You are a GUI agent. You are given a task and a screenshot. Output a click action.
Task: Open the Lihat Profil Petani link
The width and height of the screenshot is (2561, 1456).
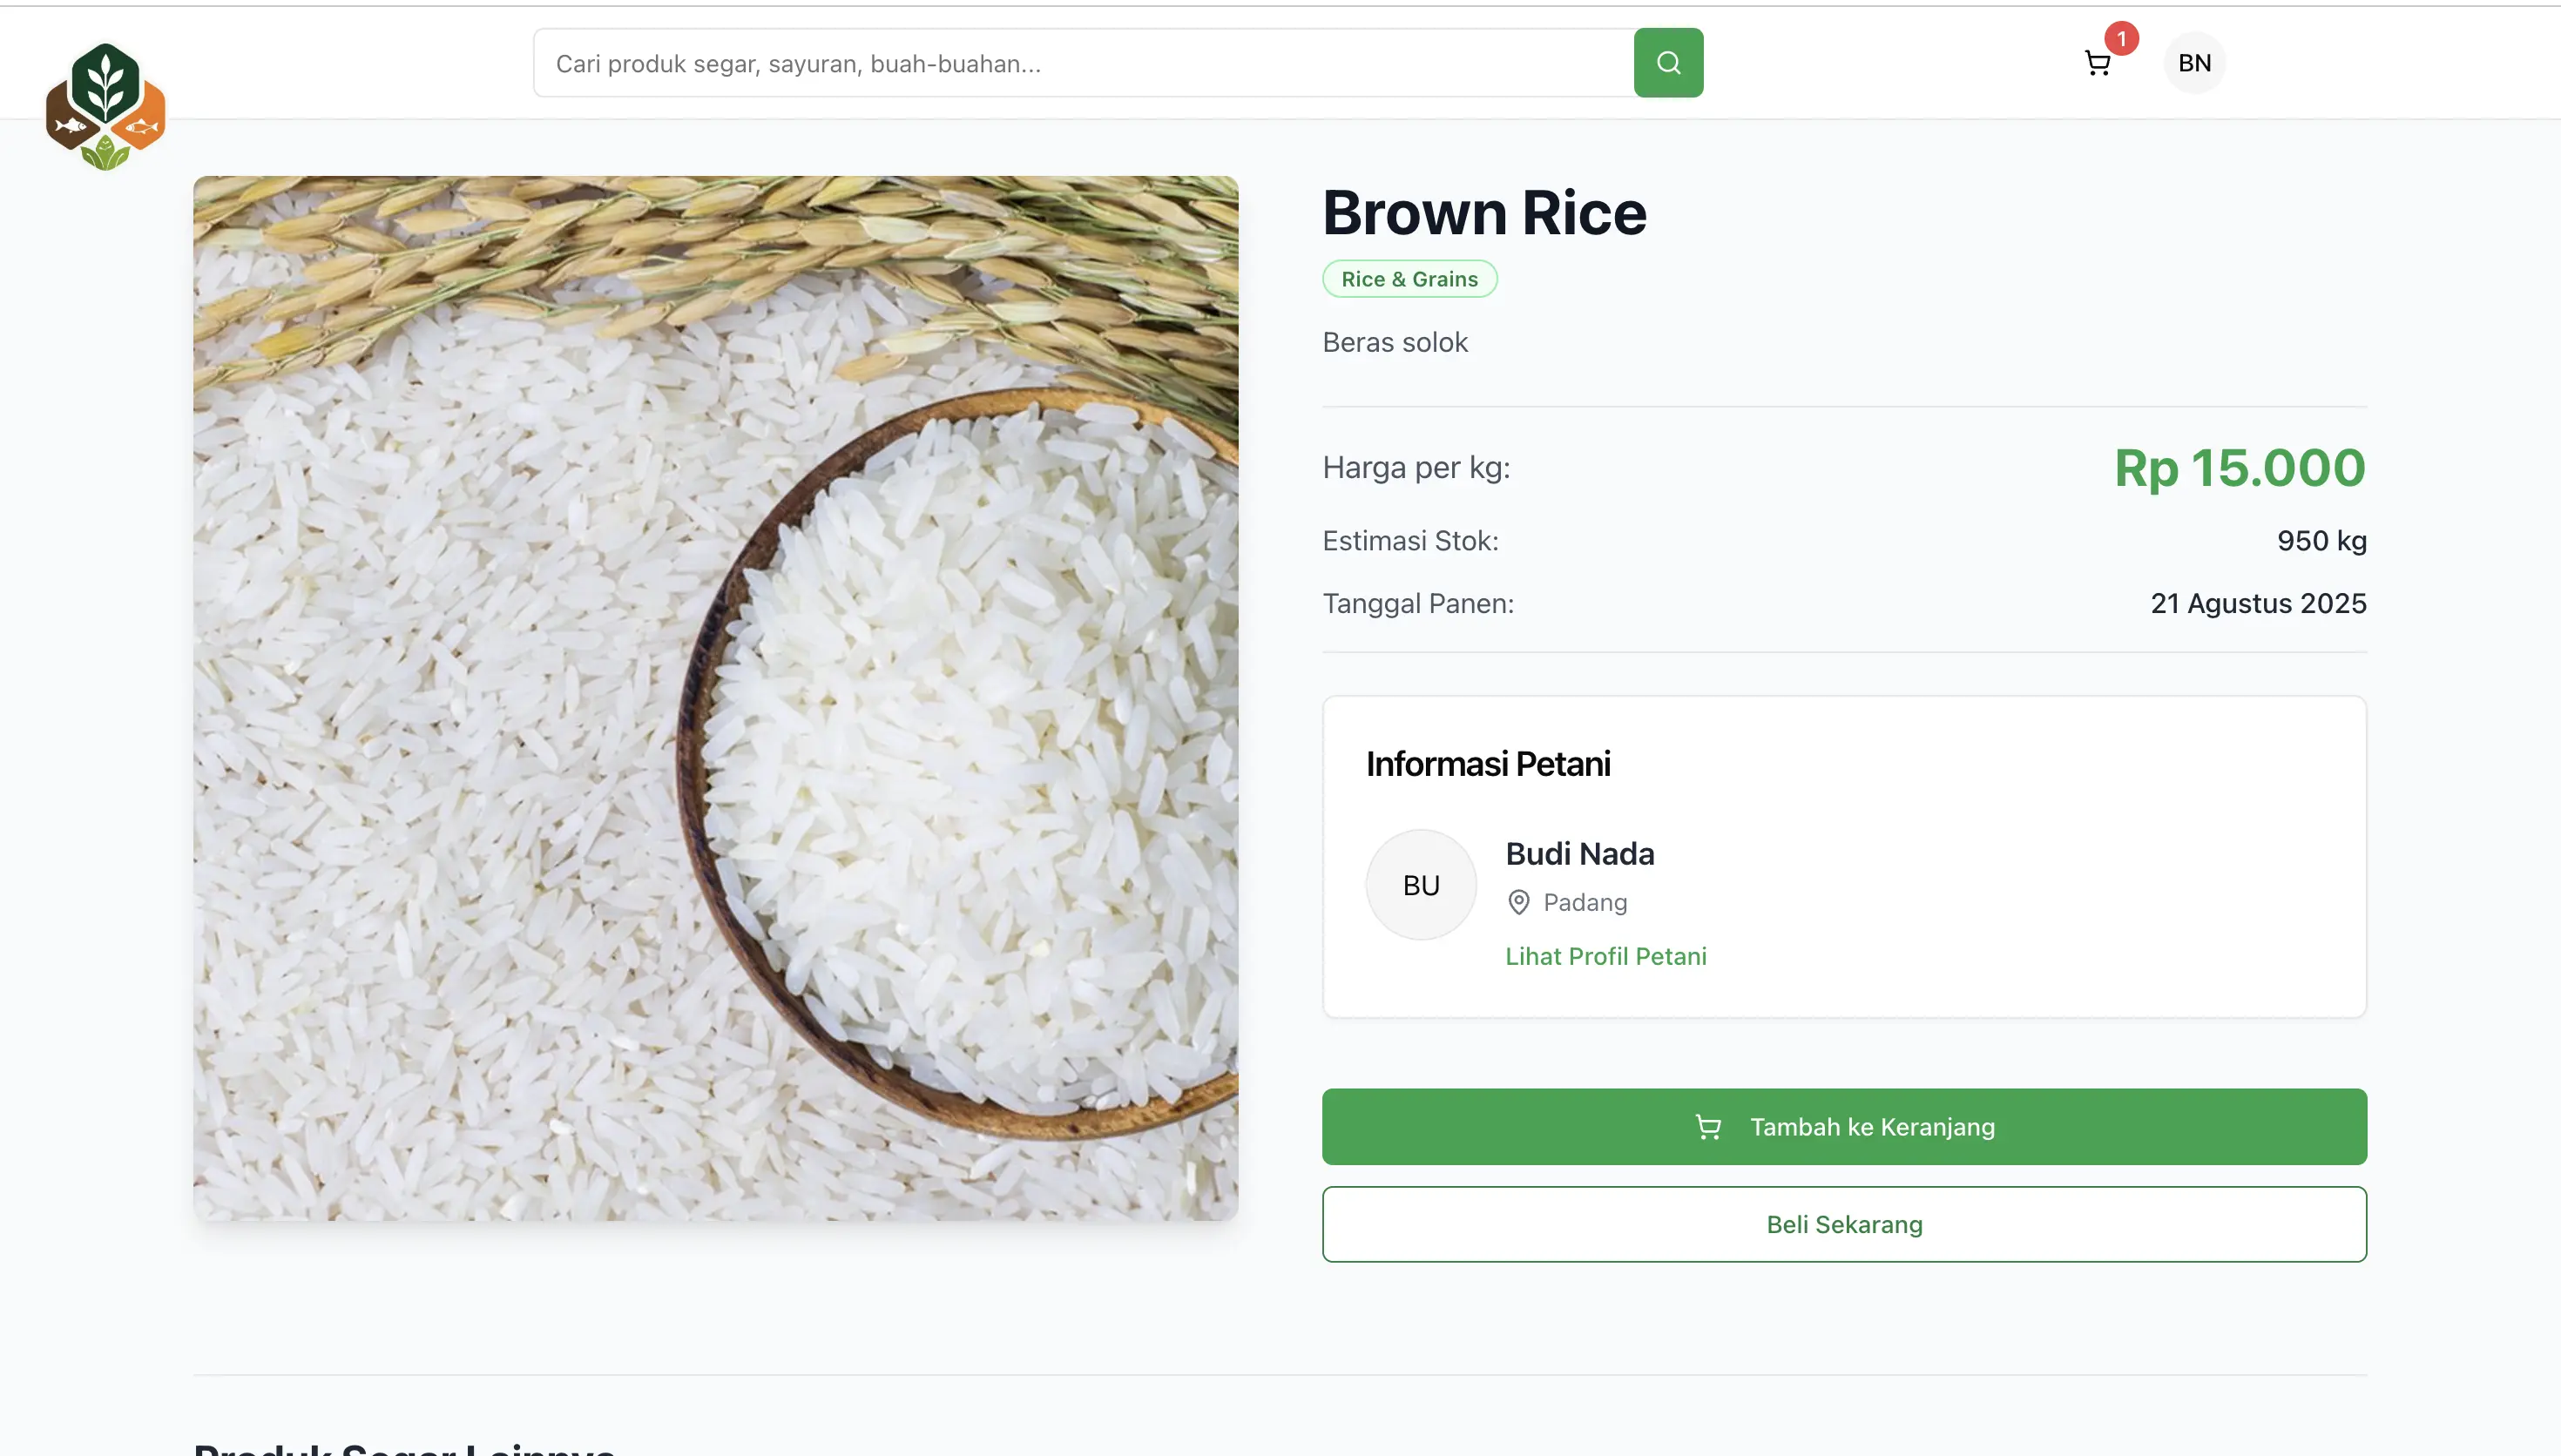coord(1605,956)
